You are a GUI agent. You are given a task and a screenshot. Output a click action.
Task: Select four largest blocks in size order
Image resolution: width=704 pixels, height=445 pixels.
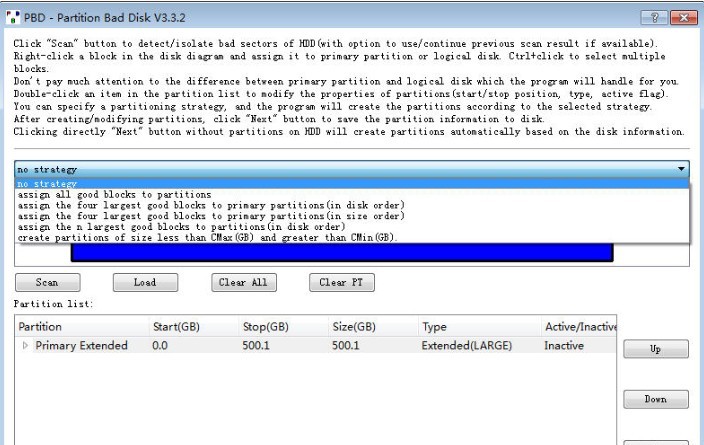352,216
